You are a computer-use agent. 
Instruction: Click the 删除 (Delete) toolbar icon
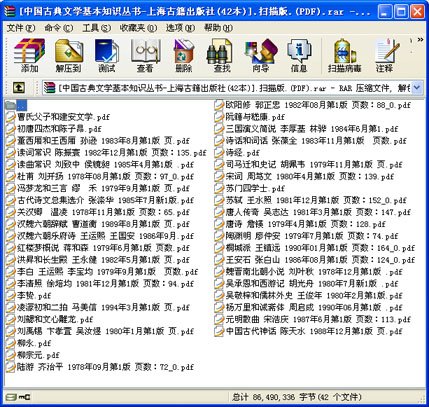click(184, 55)
